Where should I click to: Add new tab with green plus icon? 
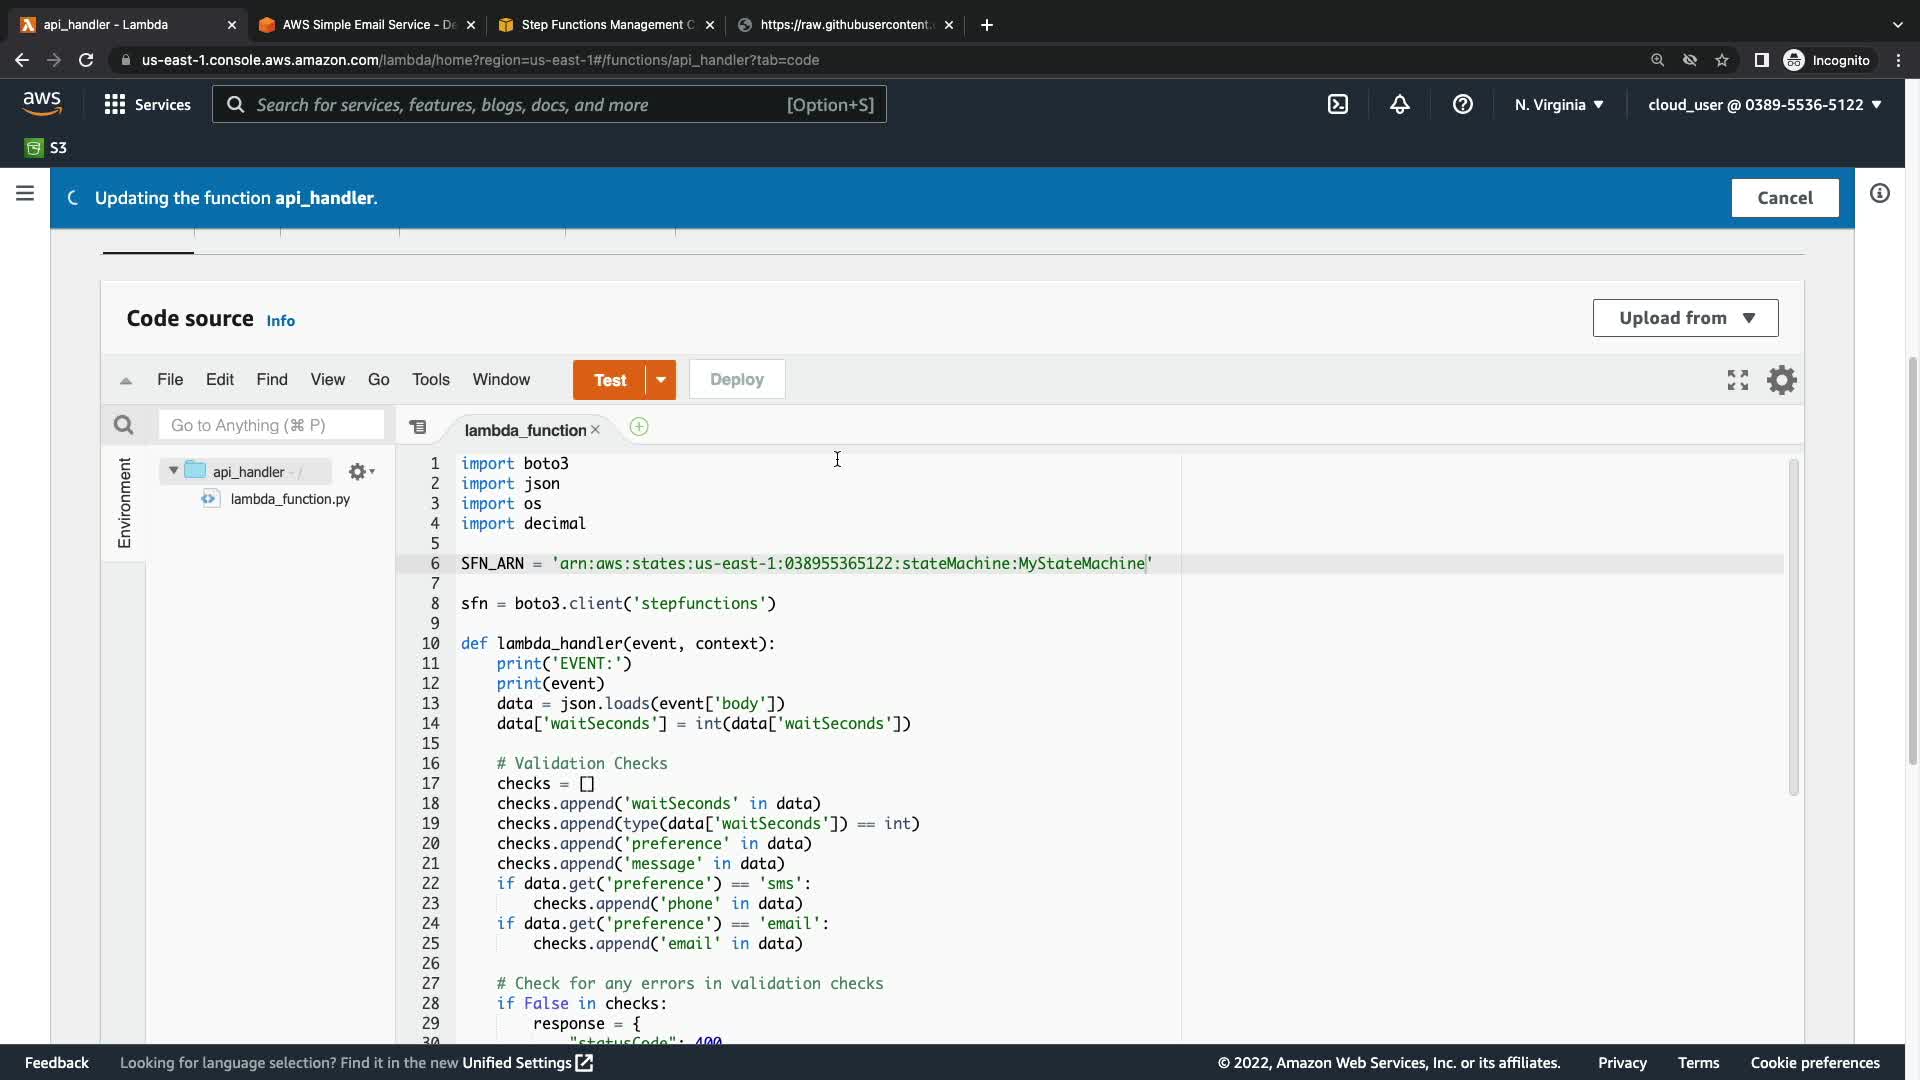tap(638, 428)
